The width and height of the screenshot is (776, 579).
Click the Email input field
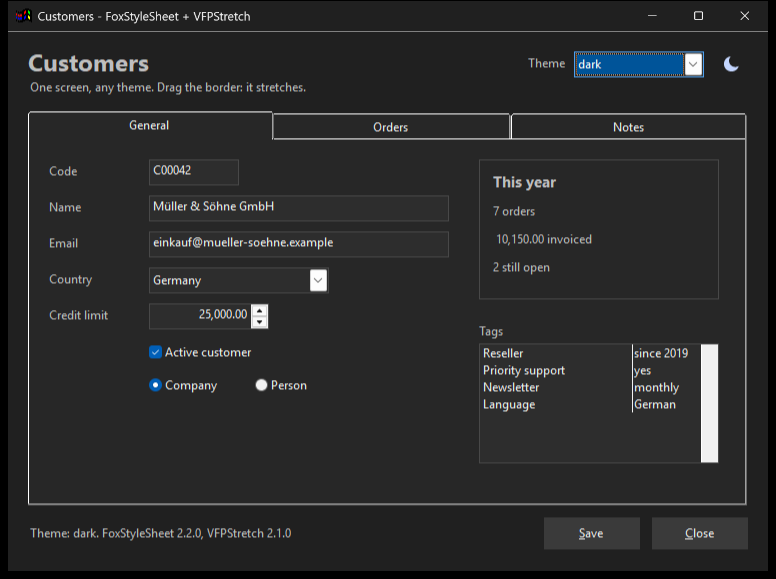[x=298, y=244]
